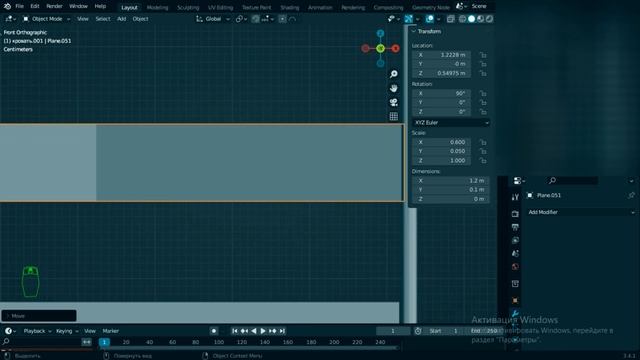Open the Window menu
Screen dimensions: 640x360
coord(78,6)
